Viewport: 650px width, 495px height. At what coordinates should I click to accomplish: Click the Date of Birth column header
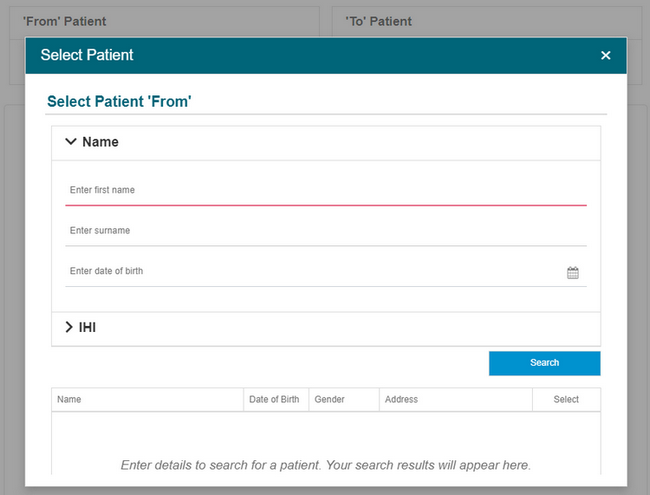click(274, 399)
